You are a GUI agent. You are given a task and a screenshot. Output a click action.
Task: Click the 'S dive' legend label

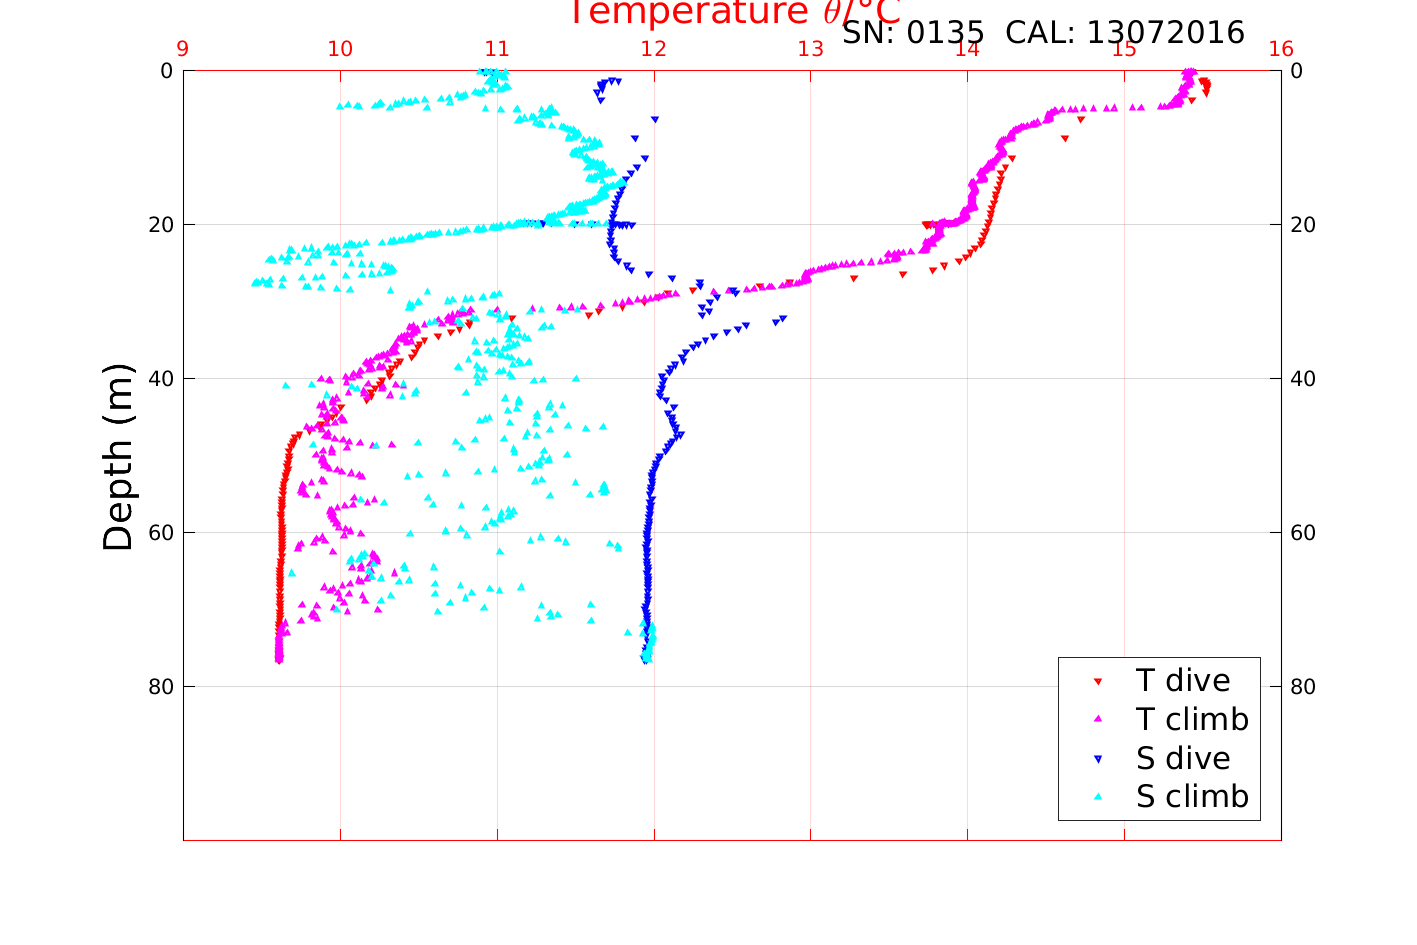tap(1183, 759)
